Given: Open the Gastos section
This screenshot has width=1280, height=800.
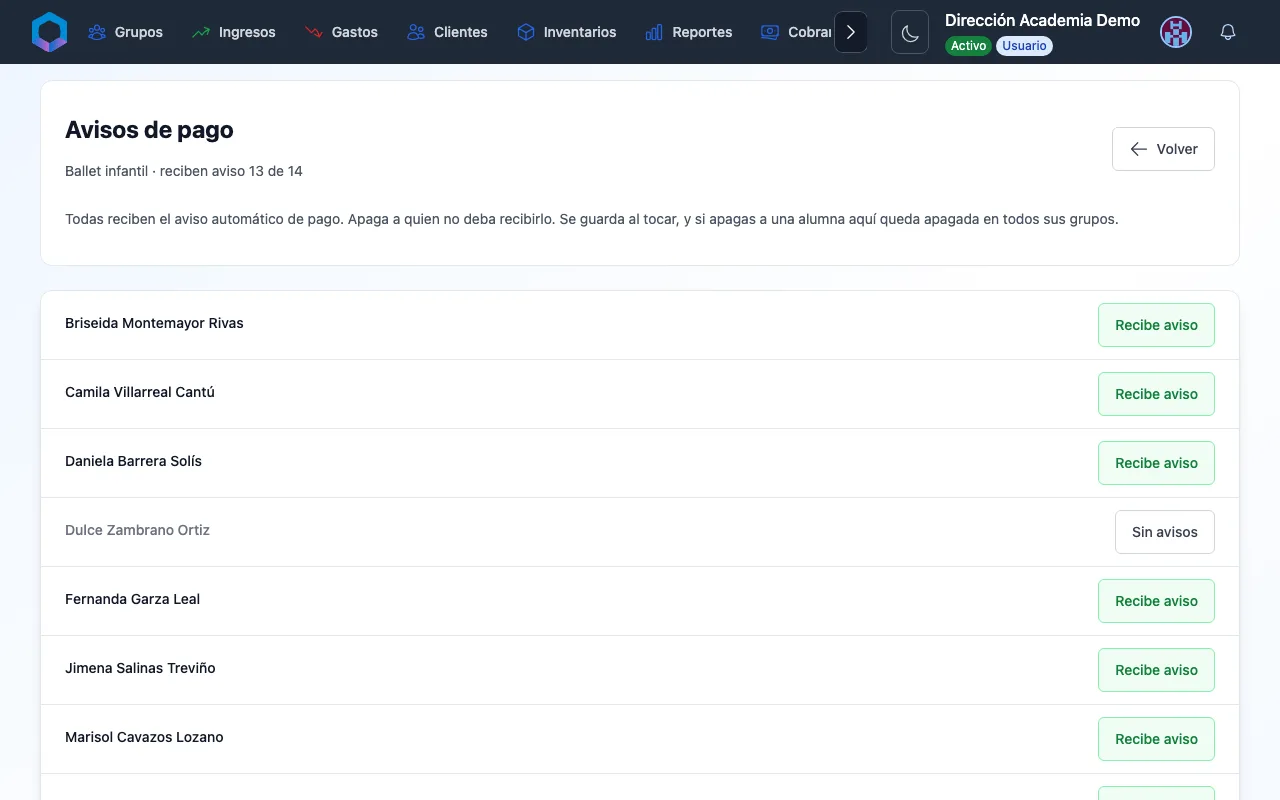Looking at the screenshot, I should [342, 32].
